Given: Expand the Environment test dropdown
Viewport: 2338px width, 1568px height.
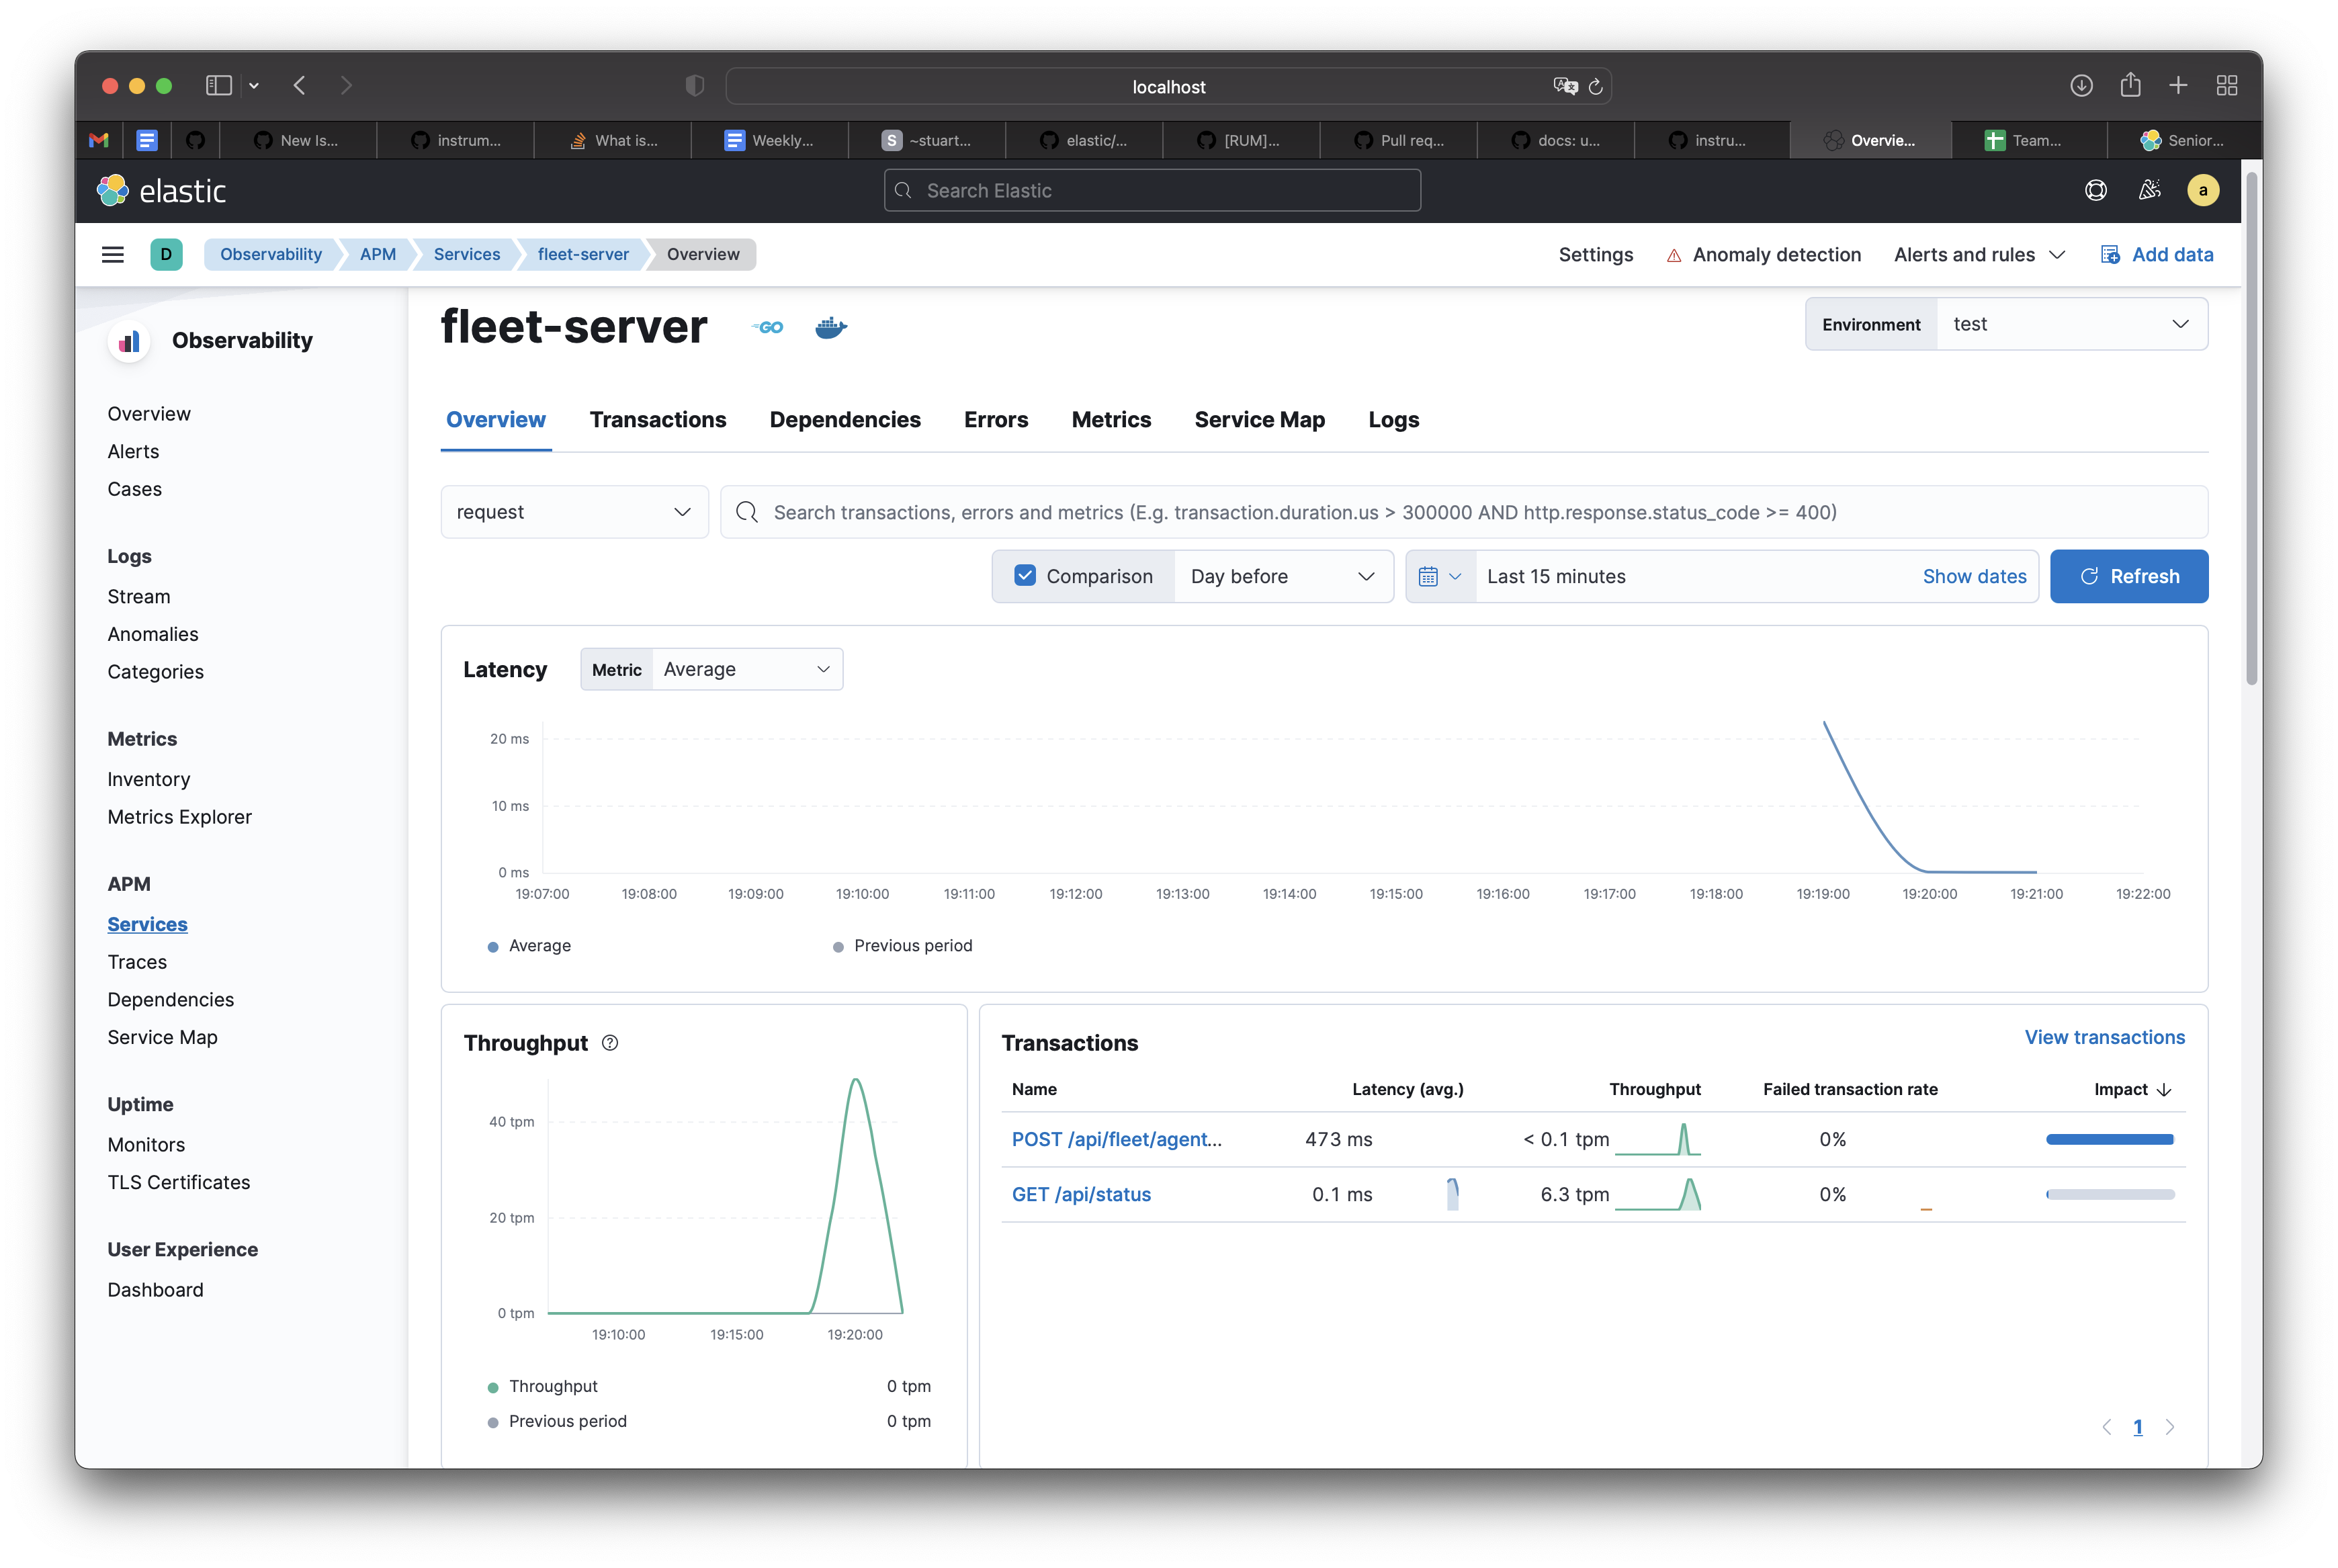Looking at the screenshot, I should coord(2071,324).
